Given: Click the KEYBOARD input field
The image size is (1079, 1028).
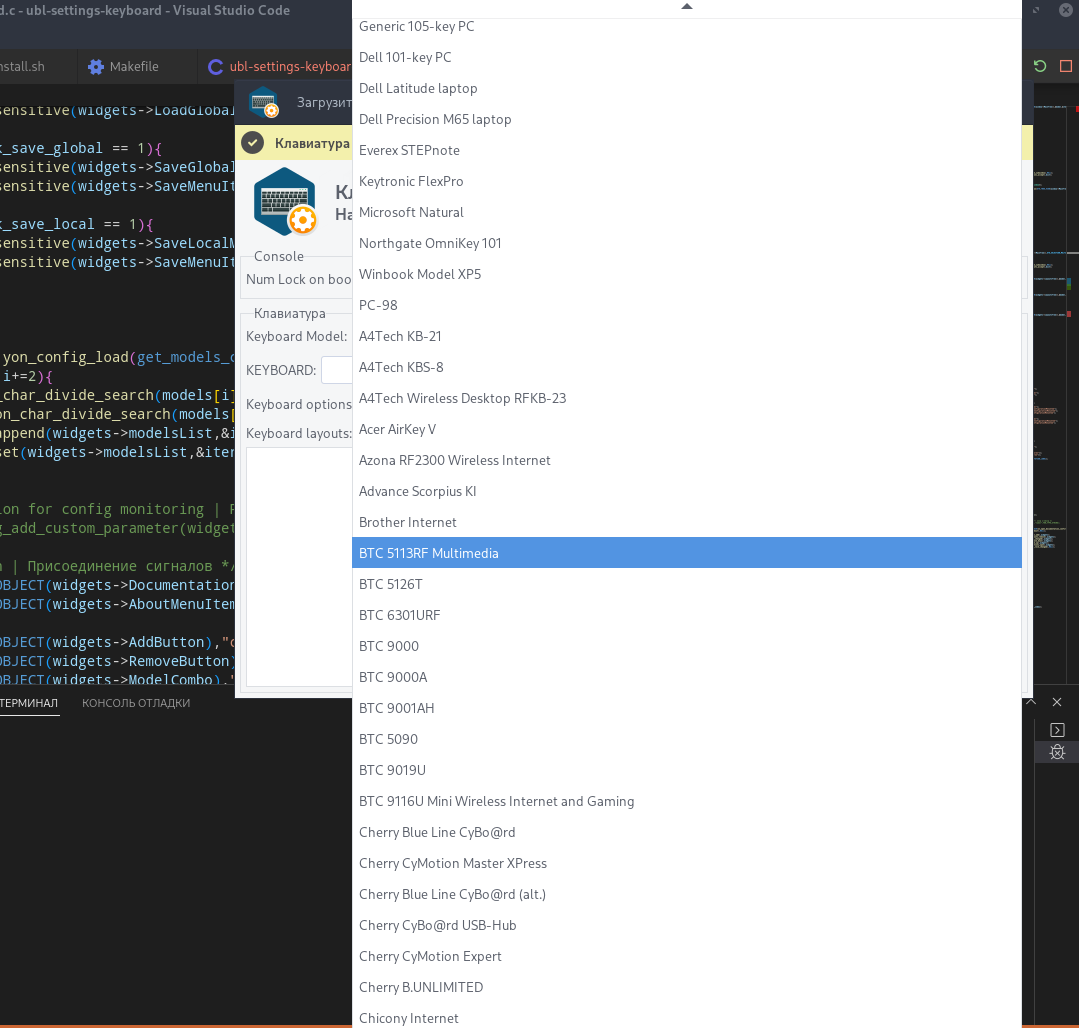Looking at the screenshot, I should (x=337, y=370).
